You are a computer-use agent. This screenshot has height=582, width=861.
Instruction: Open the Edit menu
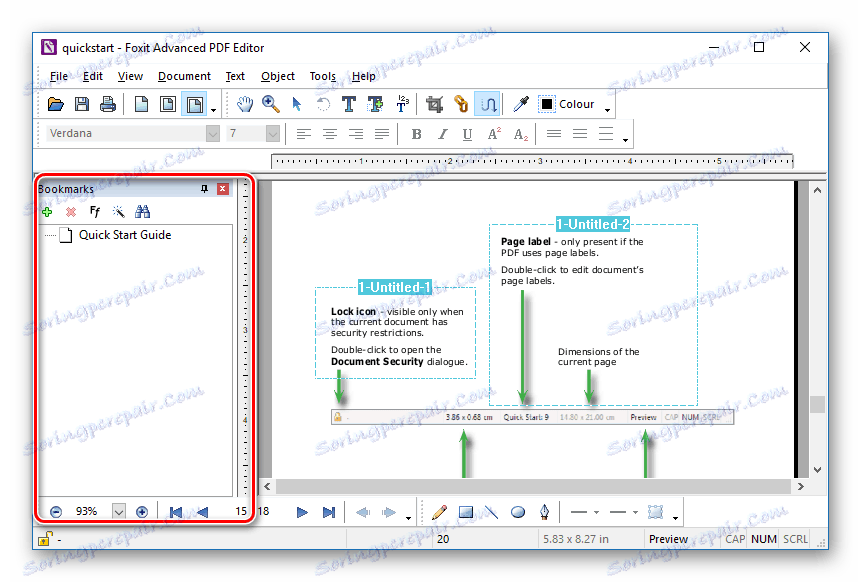pos(93,76)
